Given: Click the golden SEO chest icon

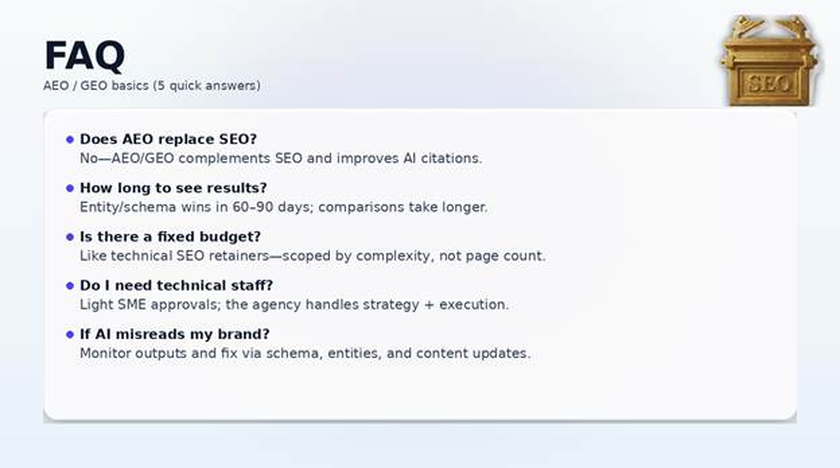Looking at the screenshot, I should pyautogui.click(x=771, y=60).
